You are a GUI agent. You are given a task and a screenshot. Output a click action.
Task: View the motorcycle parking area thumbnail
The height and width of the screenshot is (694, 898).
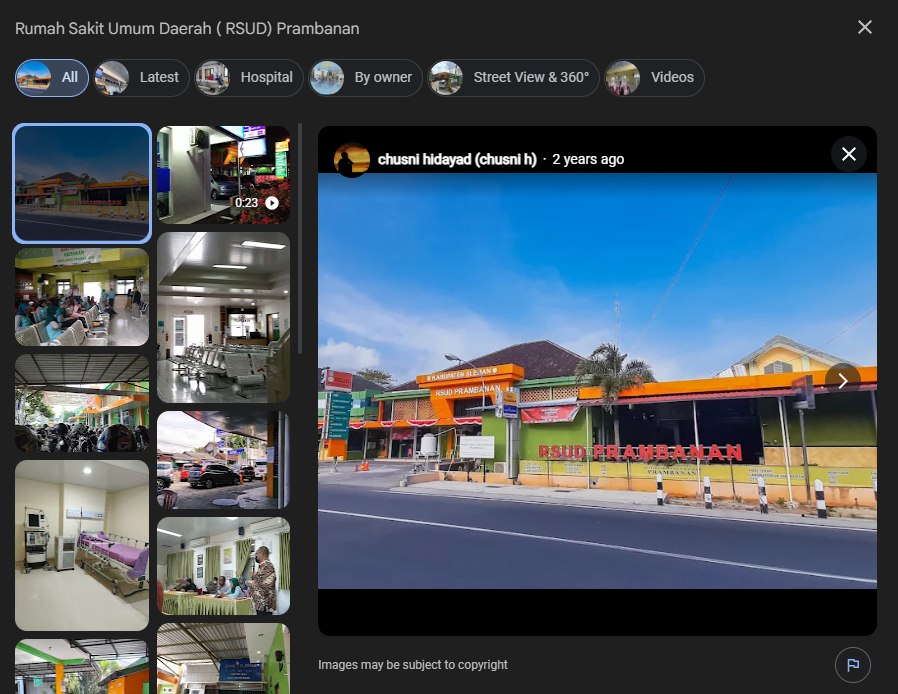pyautogui.click(x=82, y=403)
